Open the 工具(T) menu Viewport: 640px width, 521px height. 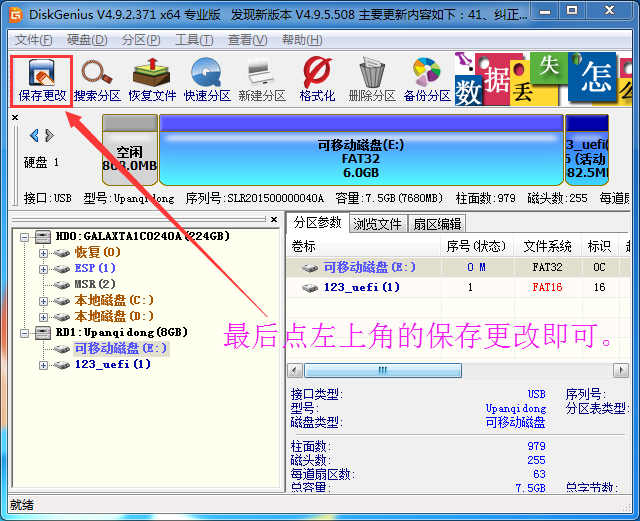point(194,40)
